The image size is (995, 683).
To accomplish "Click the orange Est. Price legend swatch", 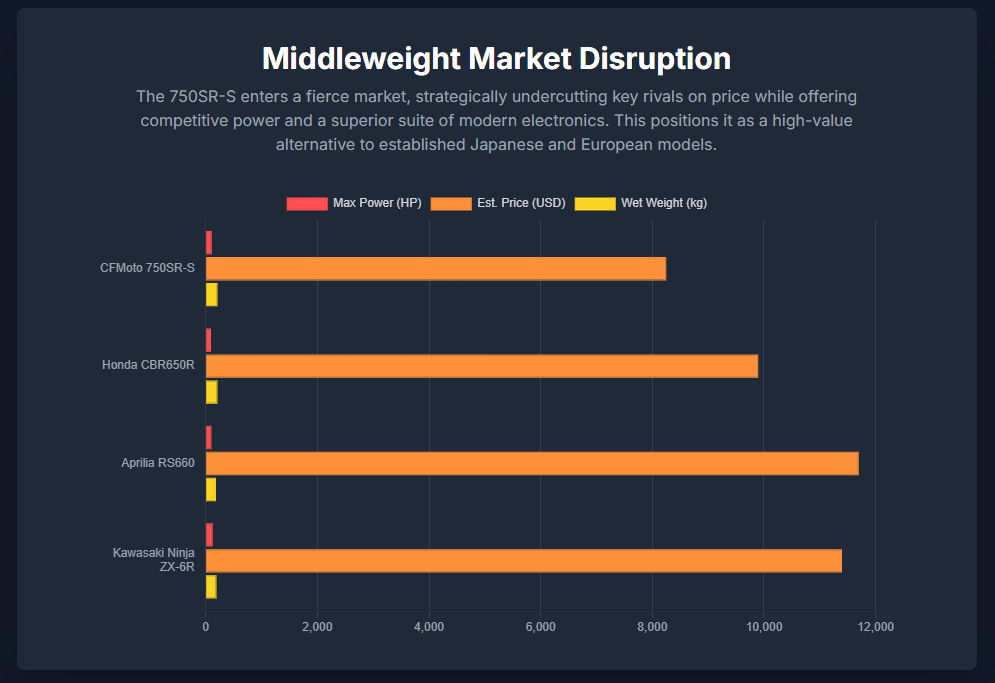I will 451,203.
